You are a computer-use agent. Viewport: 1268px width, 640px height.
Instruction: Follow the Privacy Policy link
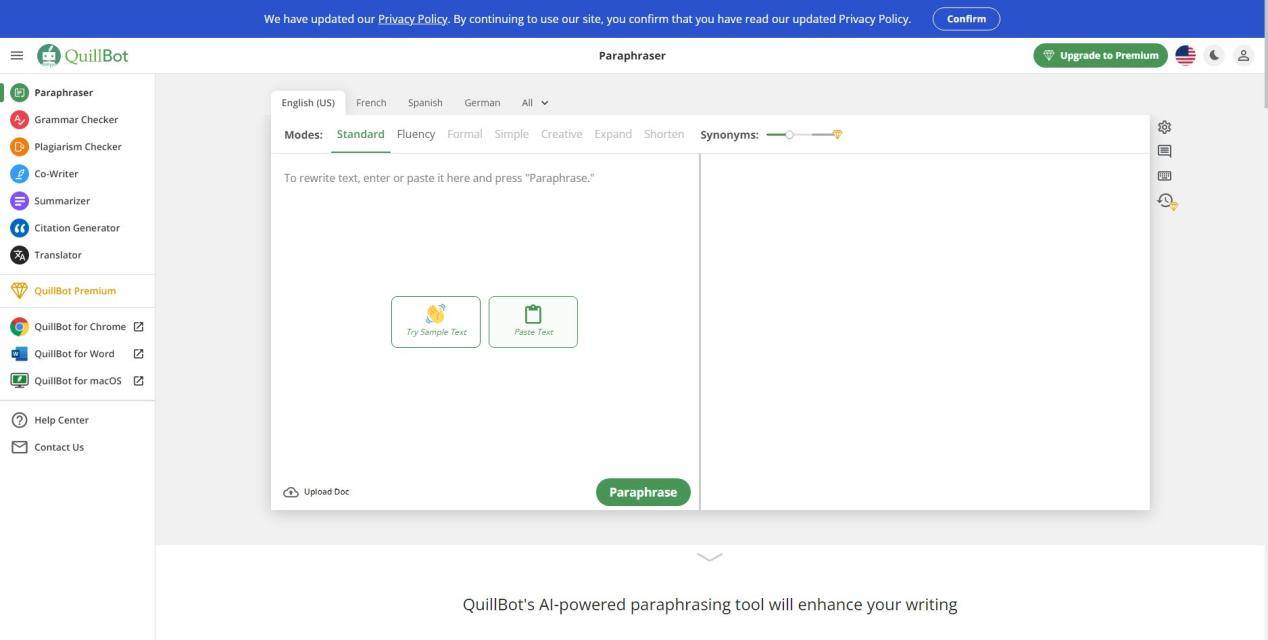tap(412, 19)
